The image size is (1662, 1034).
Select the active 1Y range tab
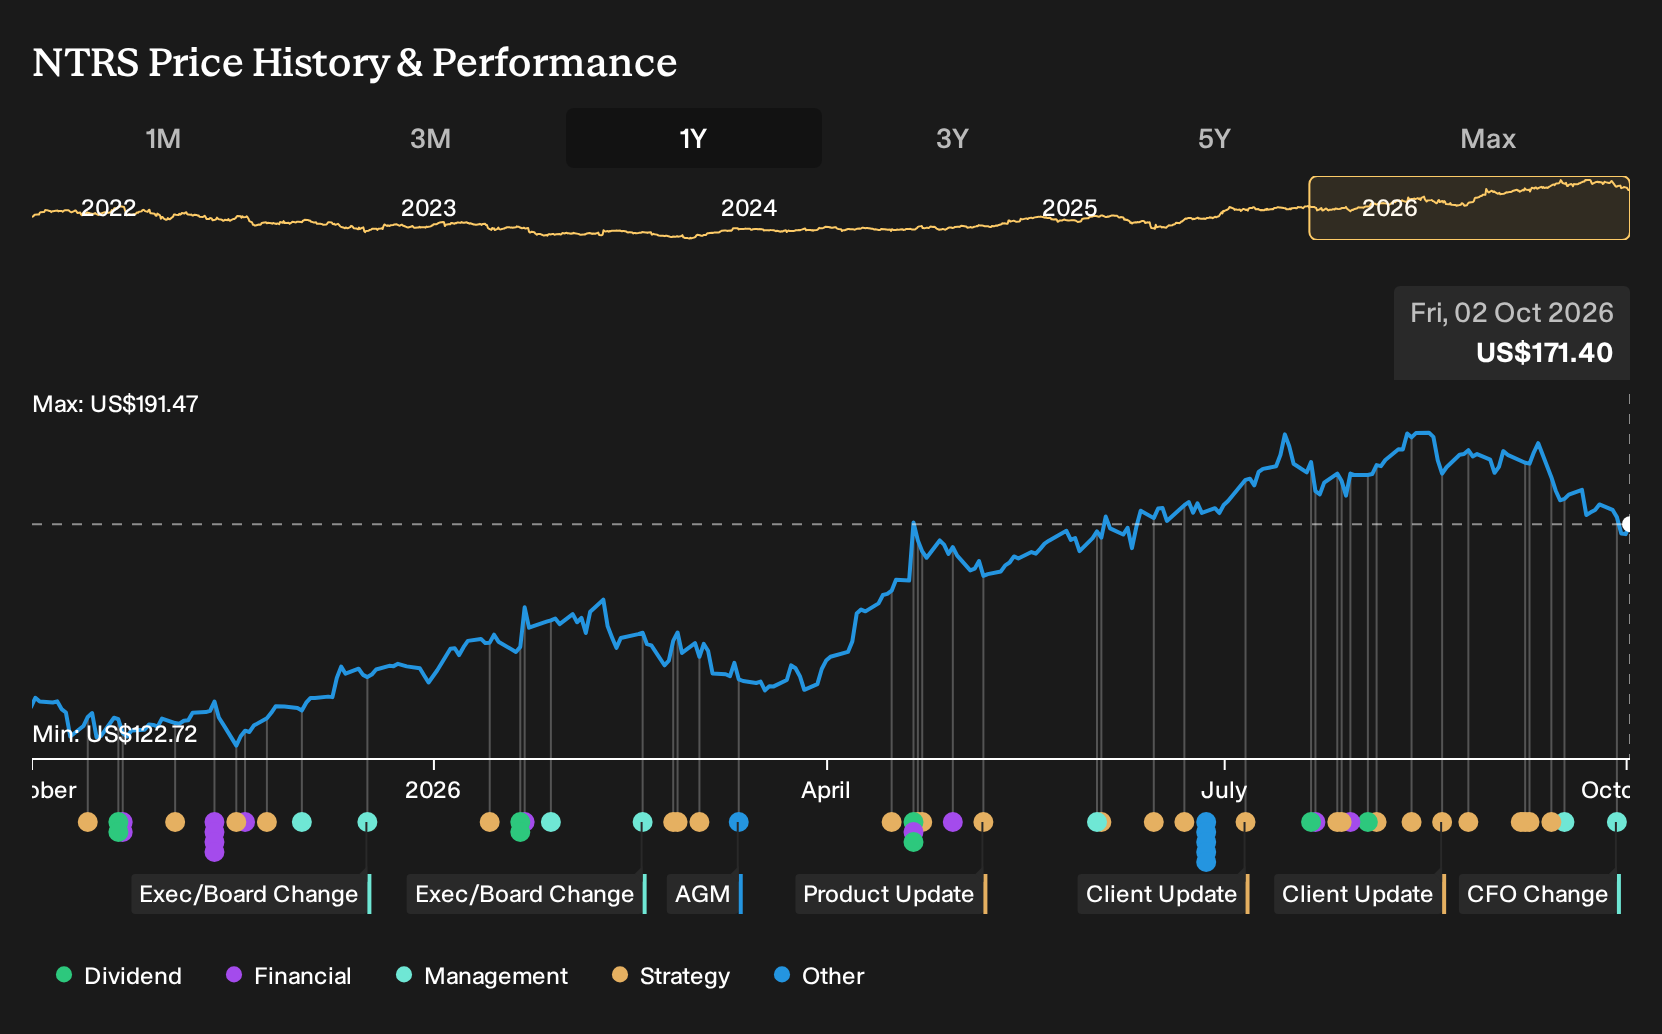click(x=694, y=138)
